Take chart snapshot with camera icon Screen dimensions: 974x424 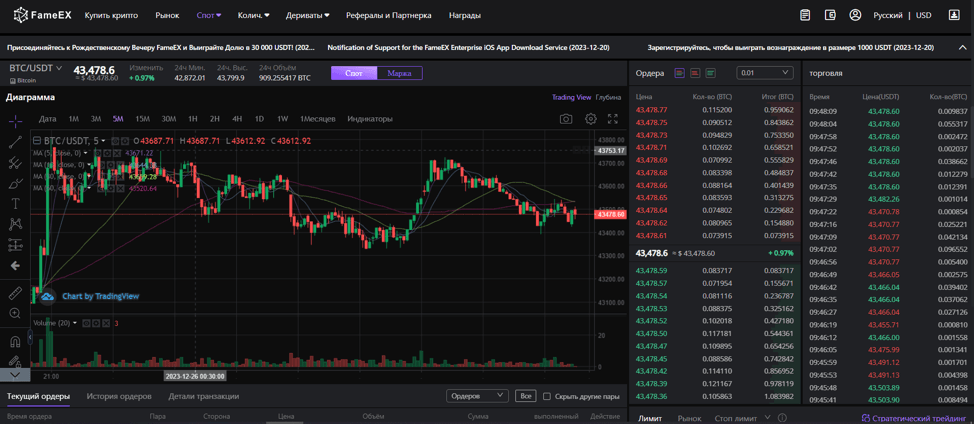point(566,119)
